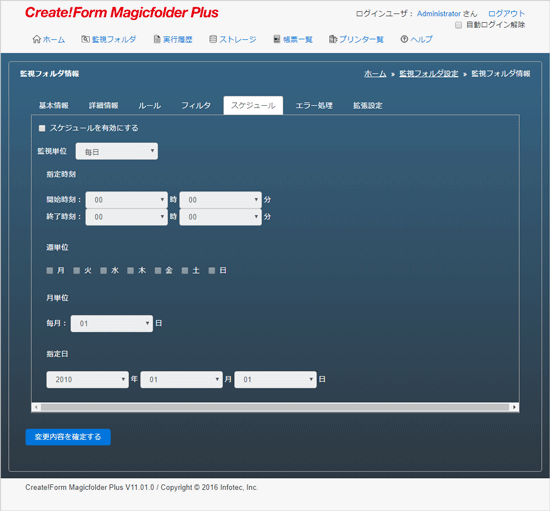This screenshot has width=550, height=511.
Task: Open the 開始時刻 hour dropdown
Action: pyautogui.click(x=127, y=200)
